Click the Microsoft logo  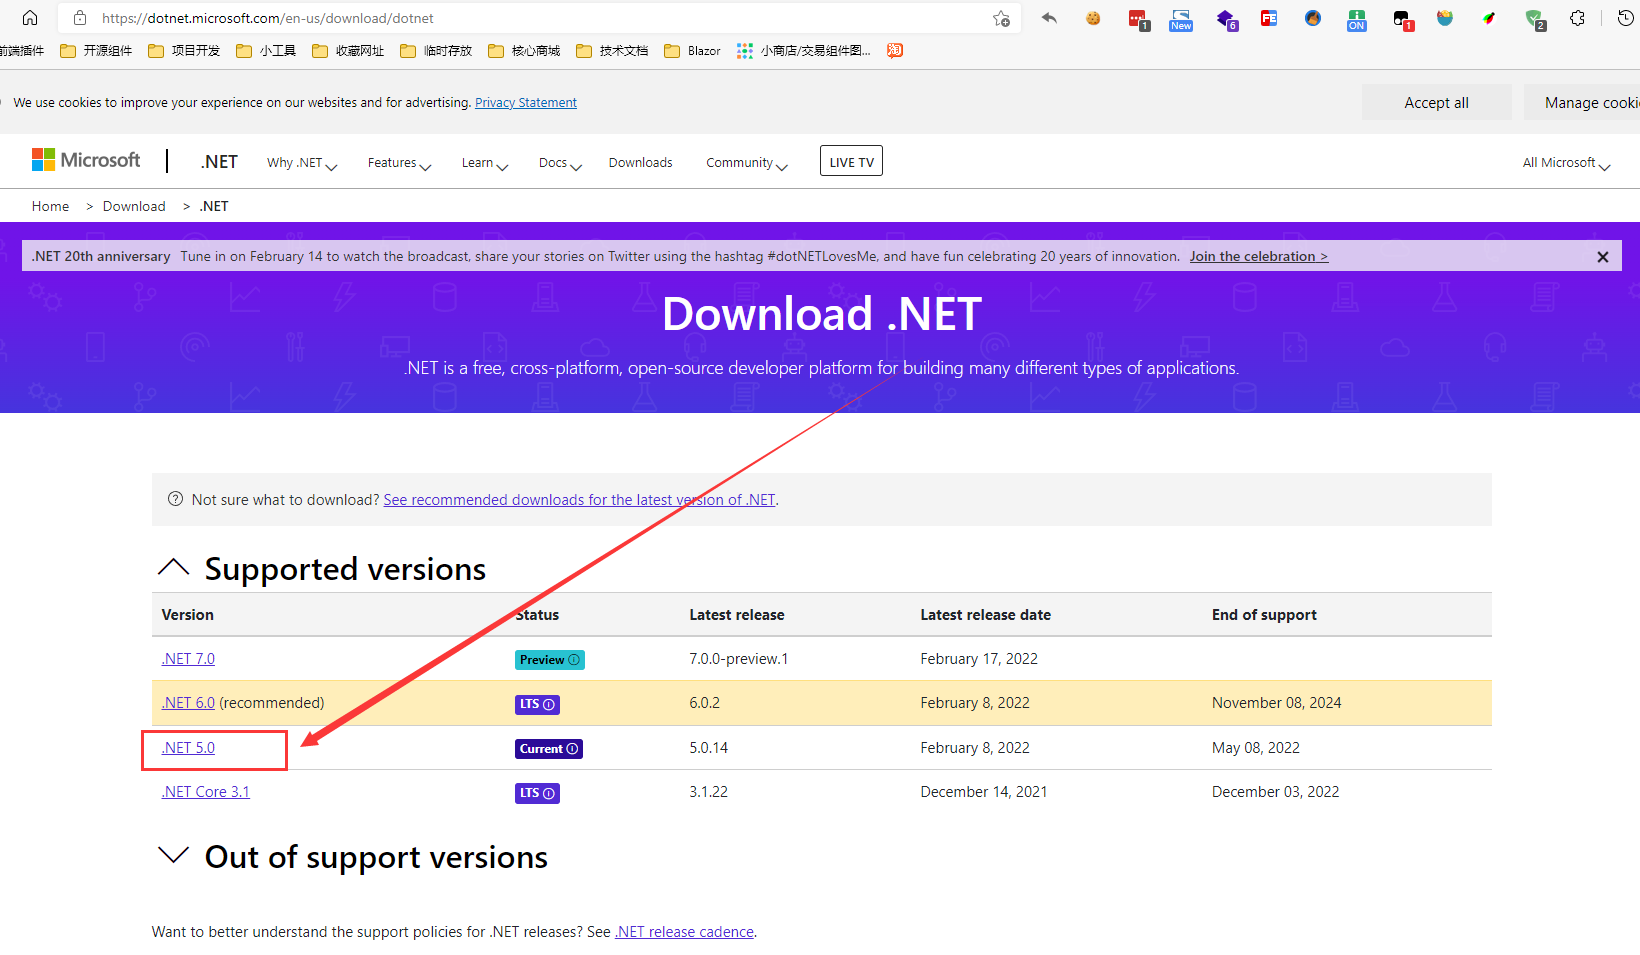[x=86, y=160]
